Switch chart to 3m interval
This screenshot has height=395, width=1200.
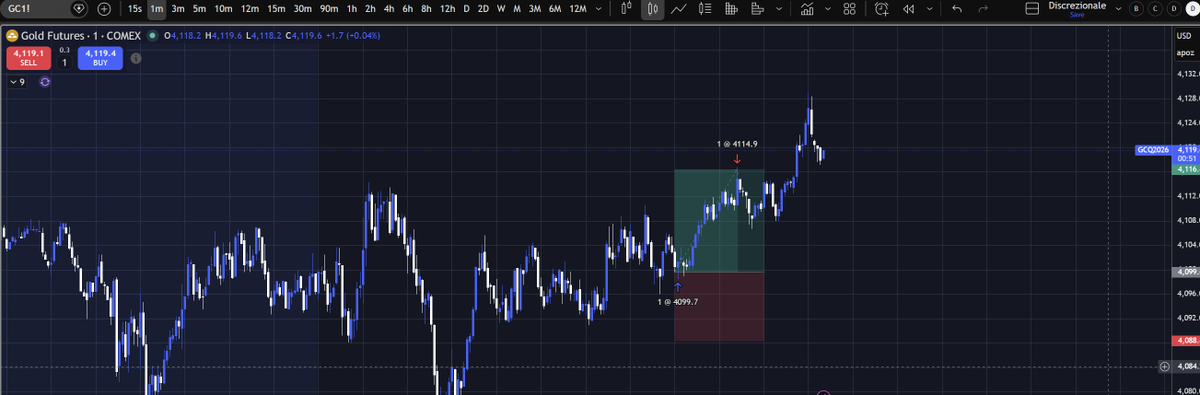point(178,9)
